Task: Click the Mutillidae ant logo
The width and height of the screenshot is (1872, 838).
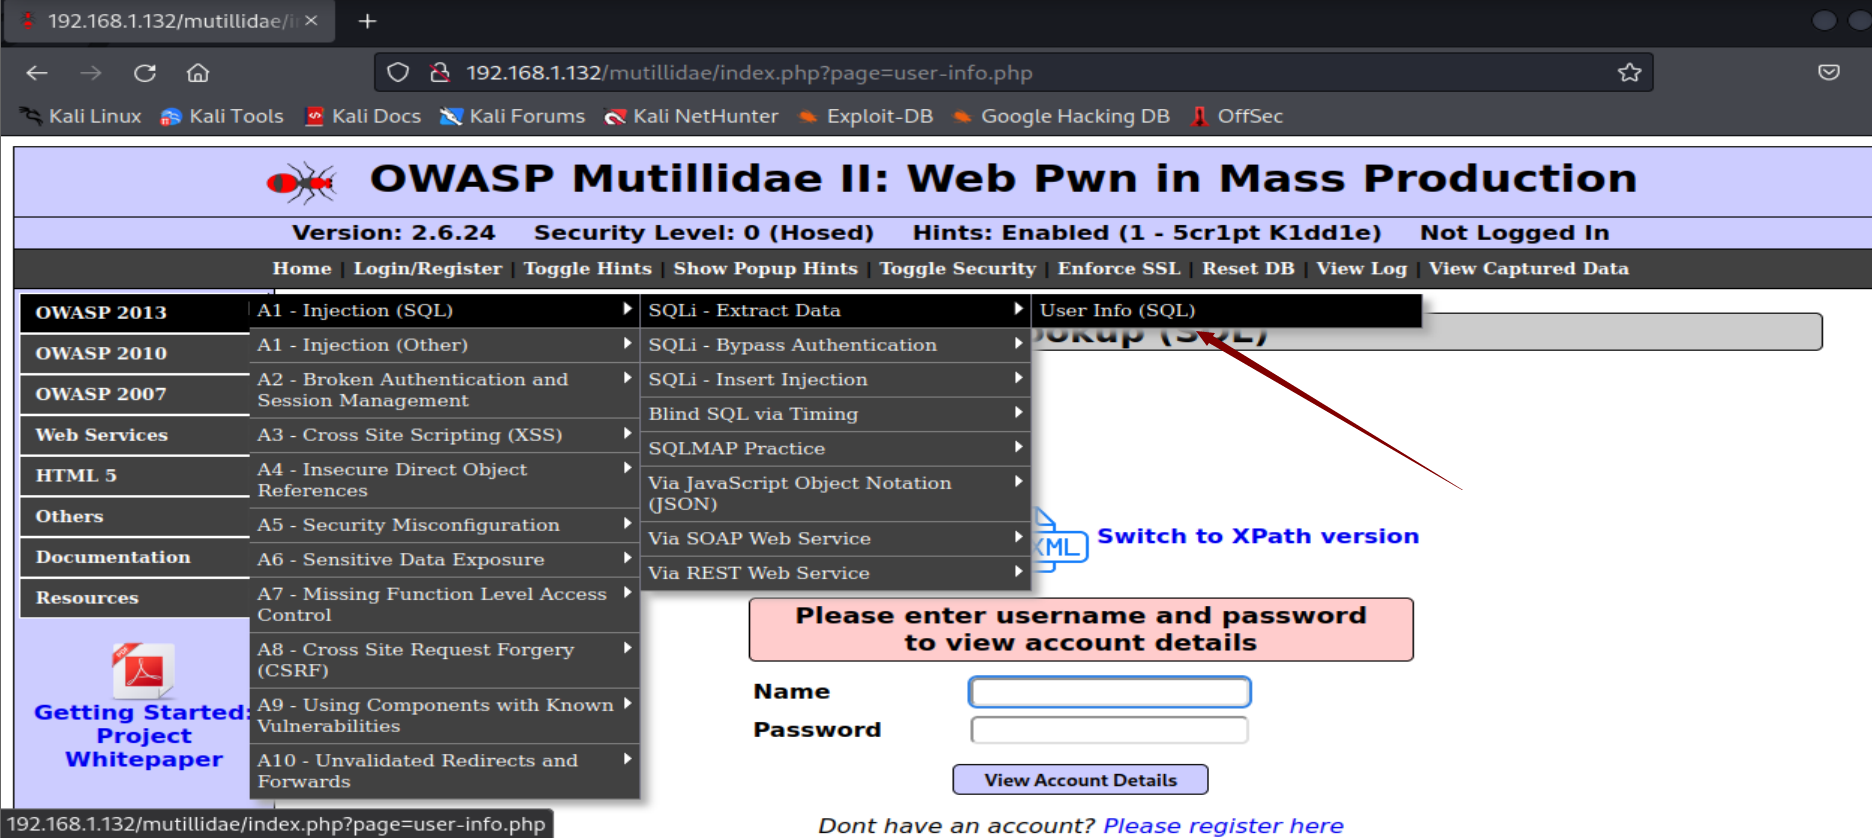Action: coord(301,183)
